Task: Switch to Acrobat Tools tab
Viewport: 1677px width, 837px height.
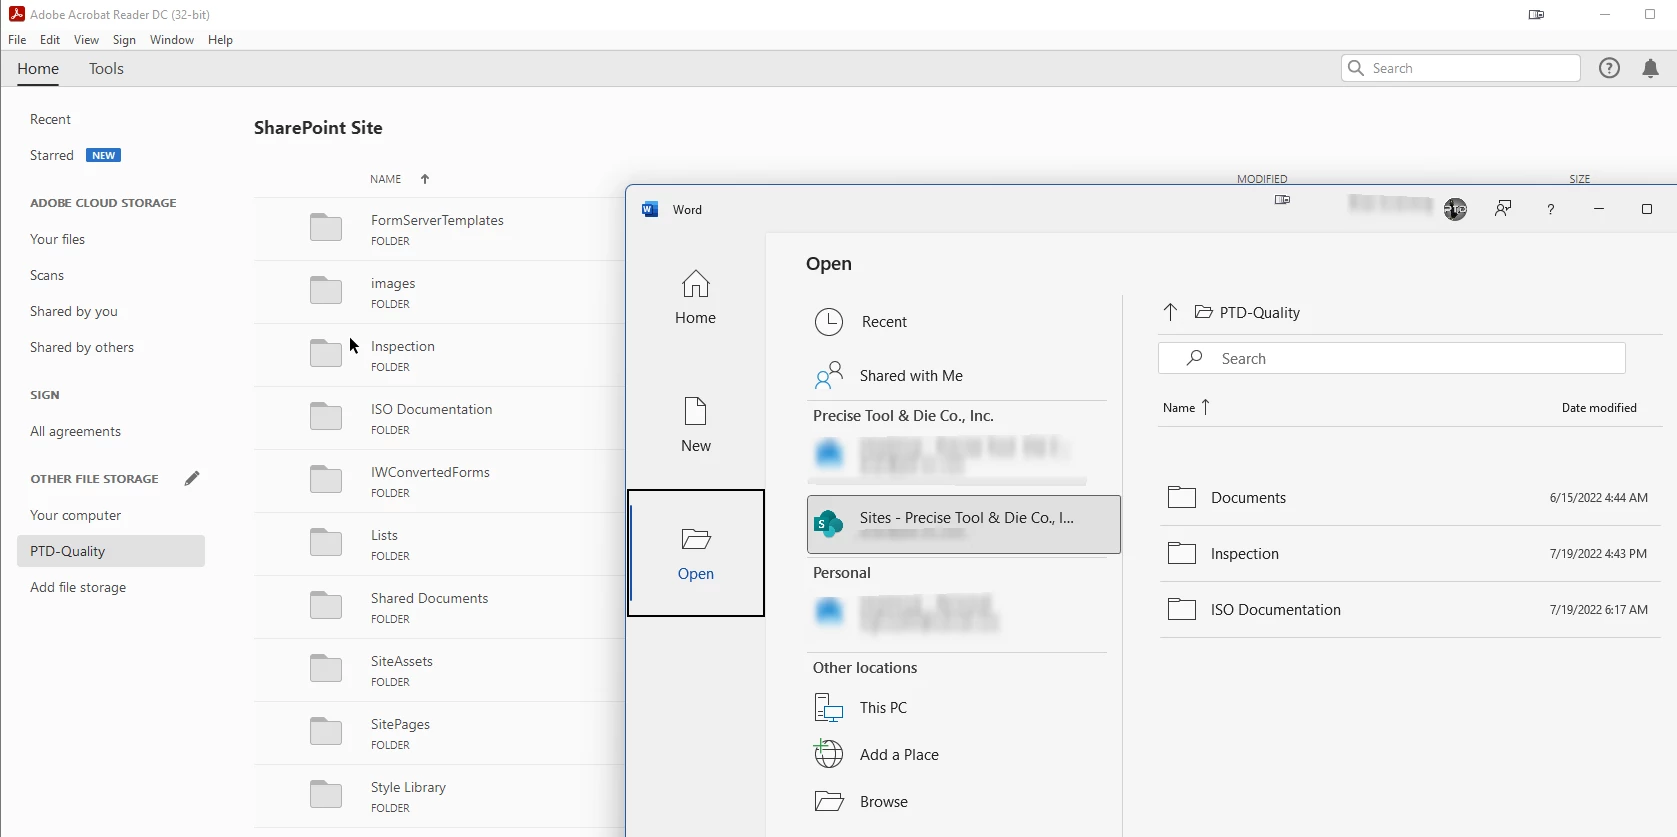Action: click(x=106, y=69)
